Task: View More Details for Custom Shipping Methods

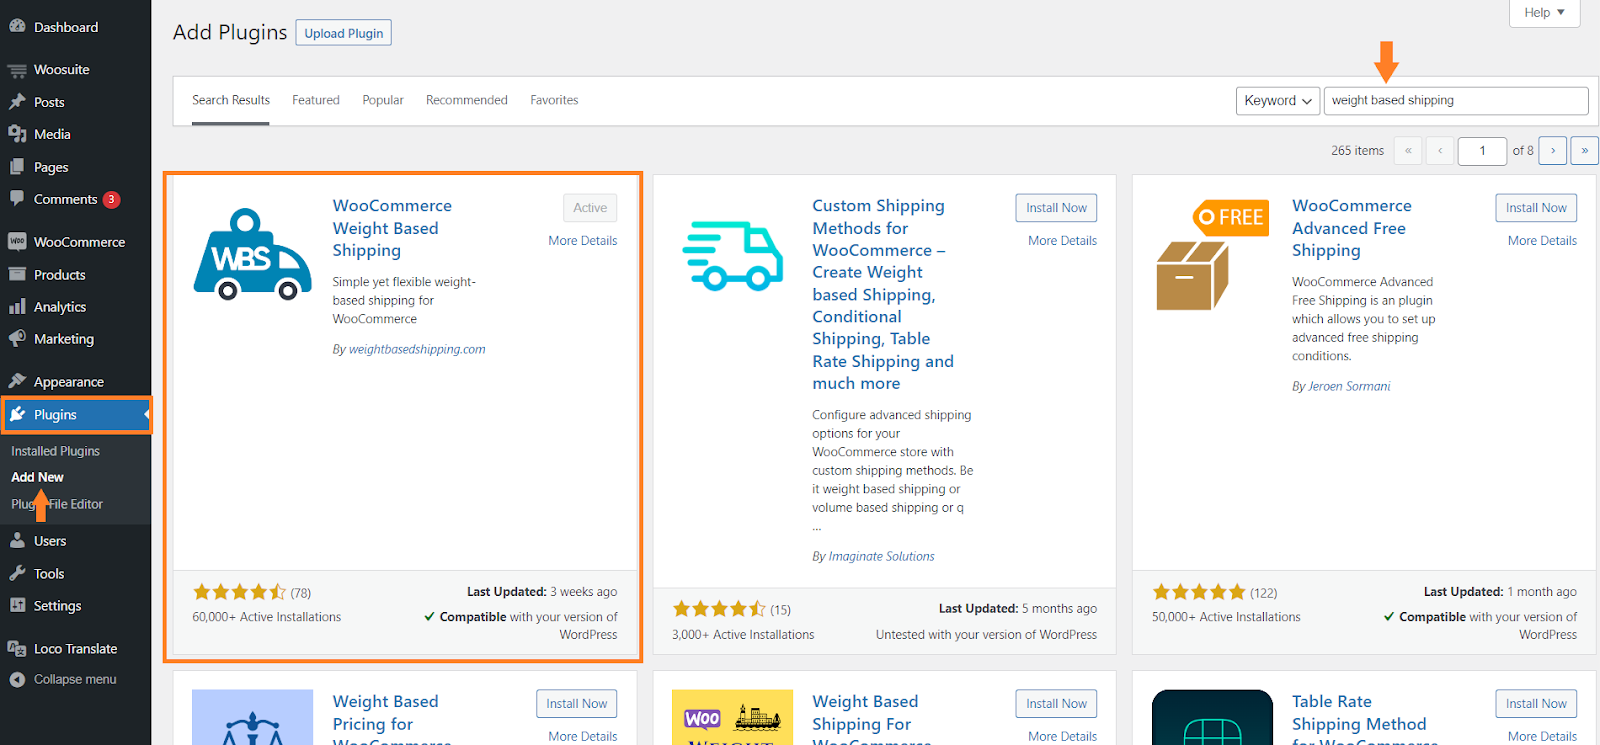Action: point(1063,241)
